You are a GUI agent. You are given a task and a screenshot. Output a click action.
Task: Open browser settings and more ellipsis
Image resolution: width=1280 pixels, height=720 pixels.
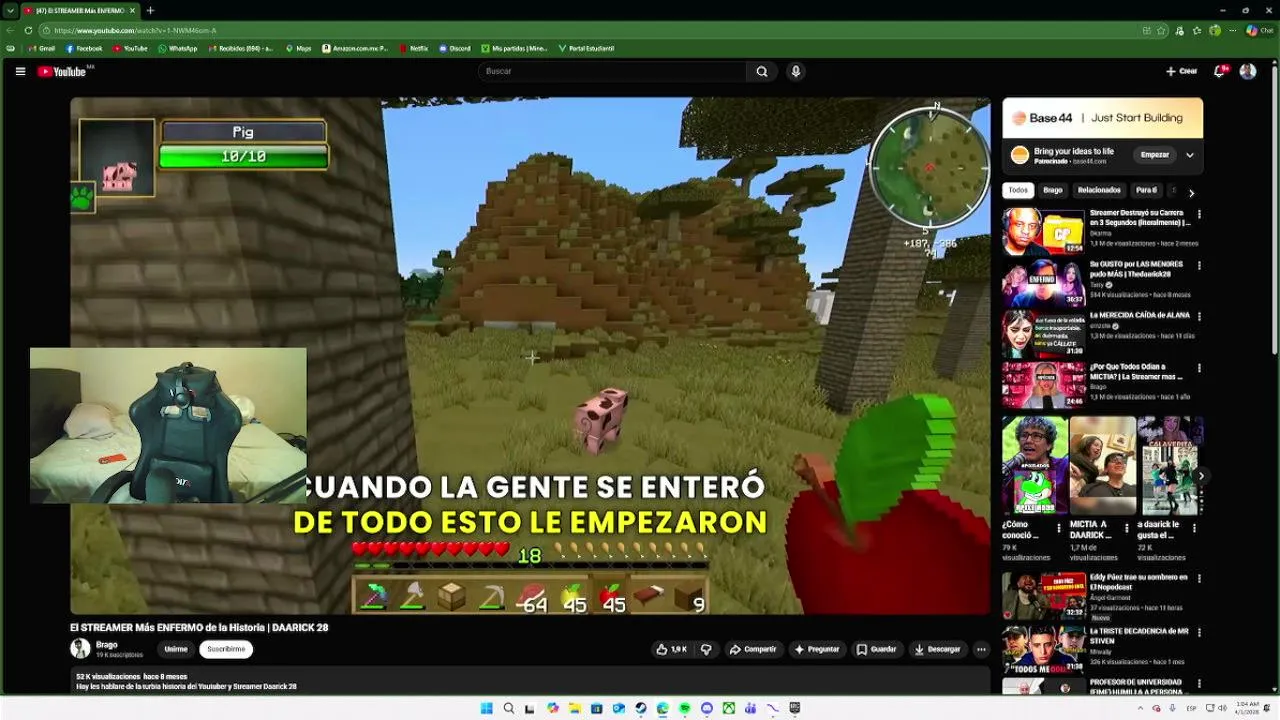[1232, 30]
